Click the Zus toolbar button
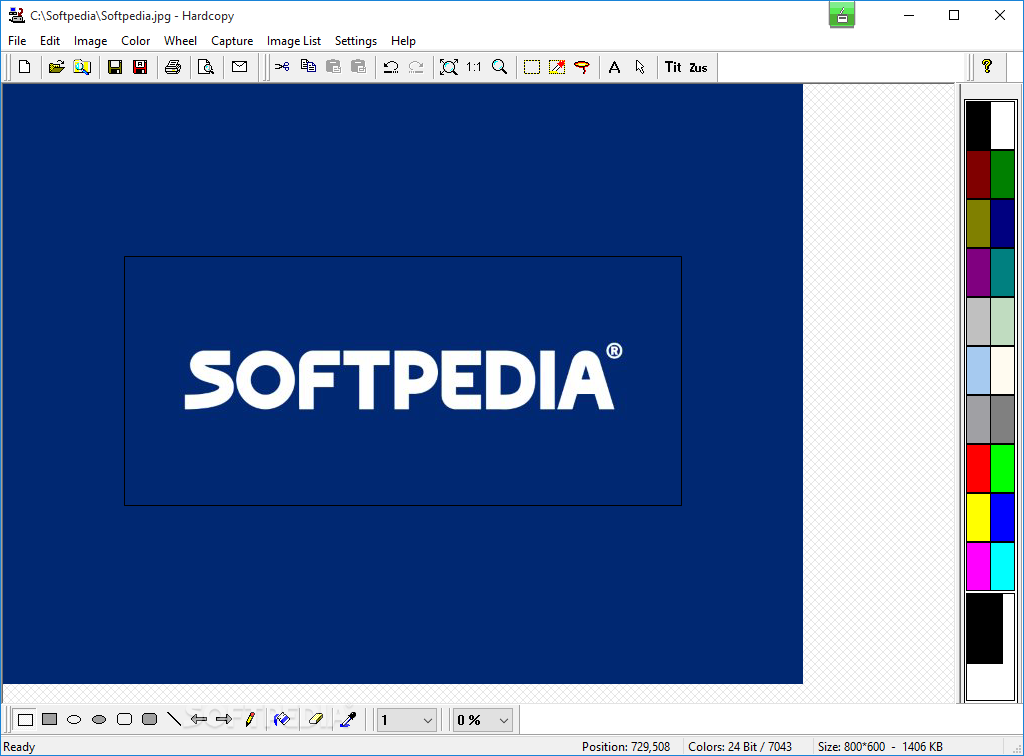 (x=698, y=67)
